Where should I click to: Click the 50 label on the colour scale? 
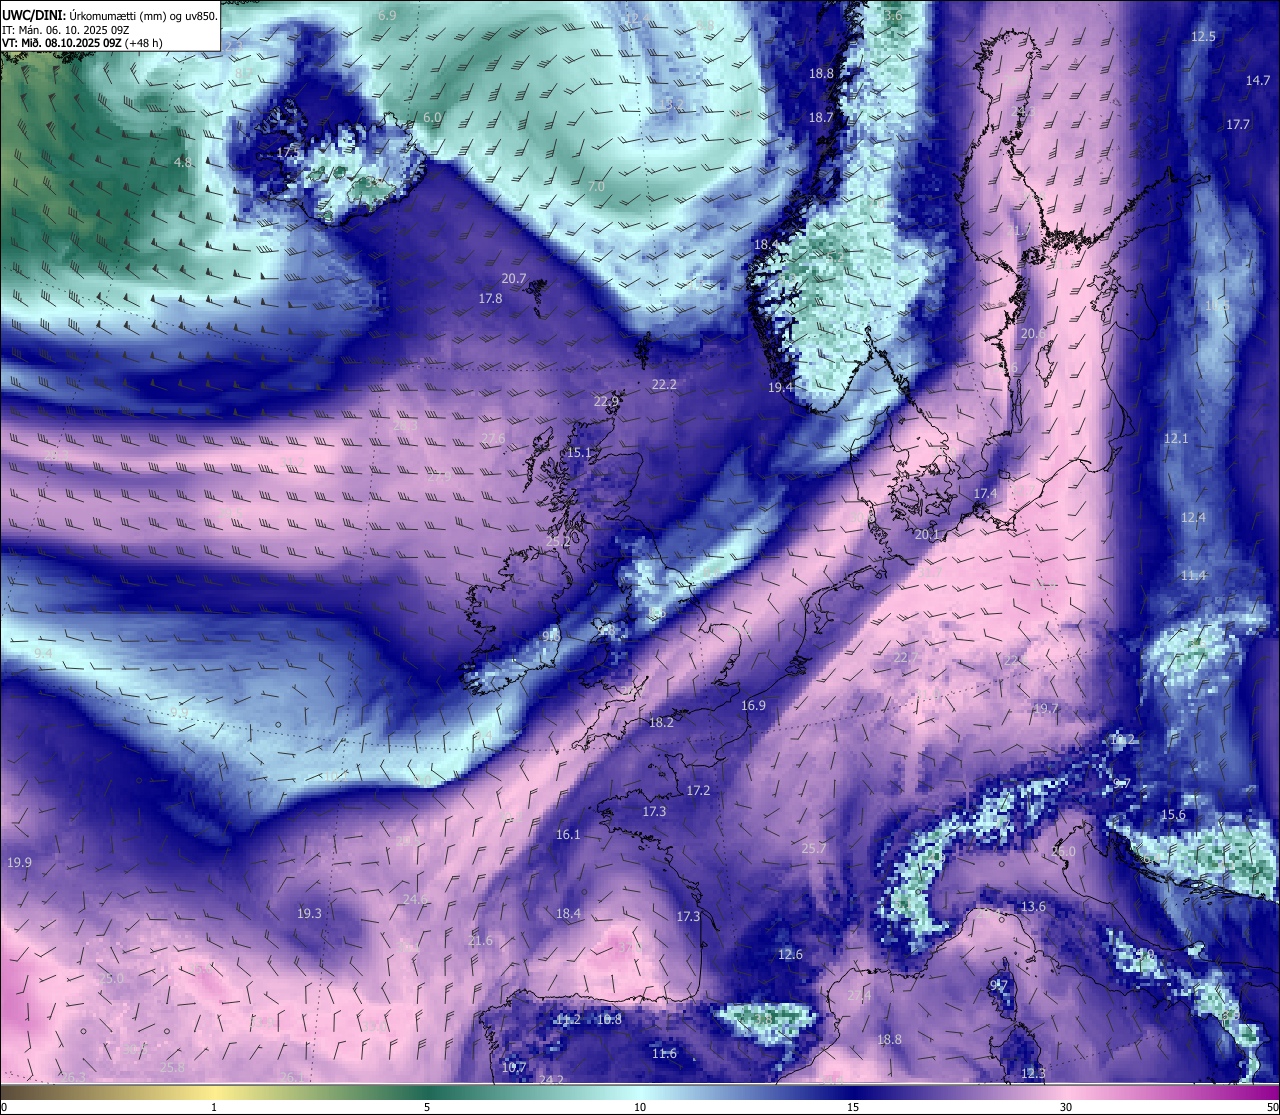(1272, 1107)
